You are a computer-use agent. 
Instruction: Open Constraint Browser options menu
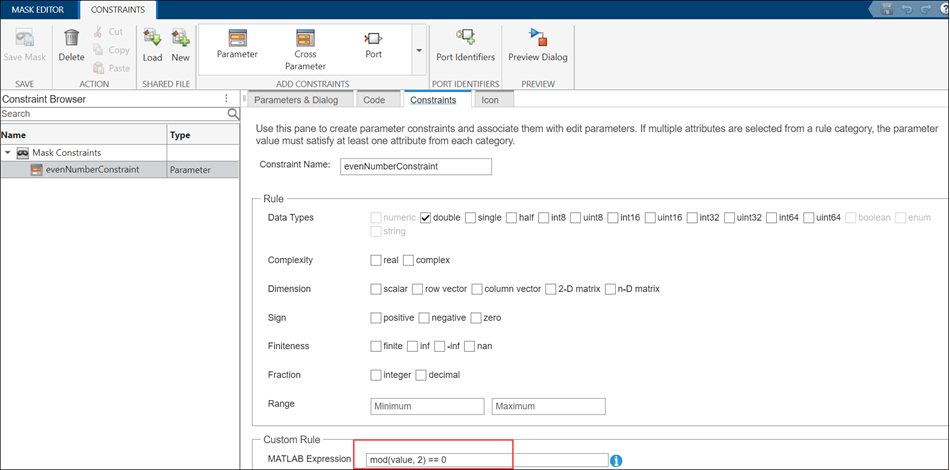tap(226, 99)
